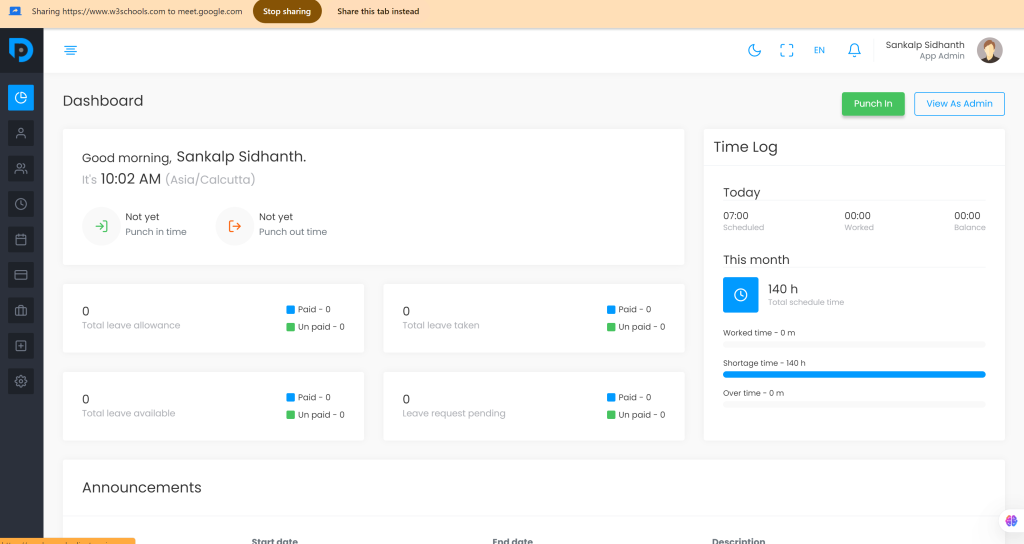
Task: Collapse the sidebar with the hamburger icon
Action: click(x=70, y=50)
